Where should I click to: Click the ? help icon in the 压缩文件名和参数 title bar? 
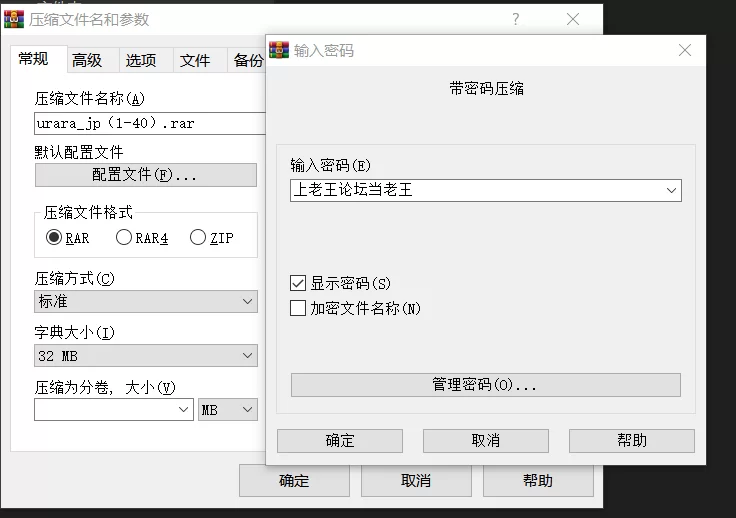pos(515,19)
